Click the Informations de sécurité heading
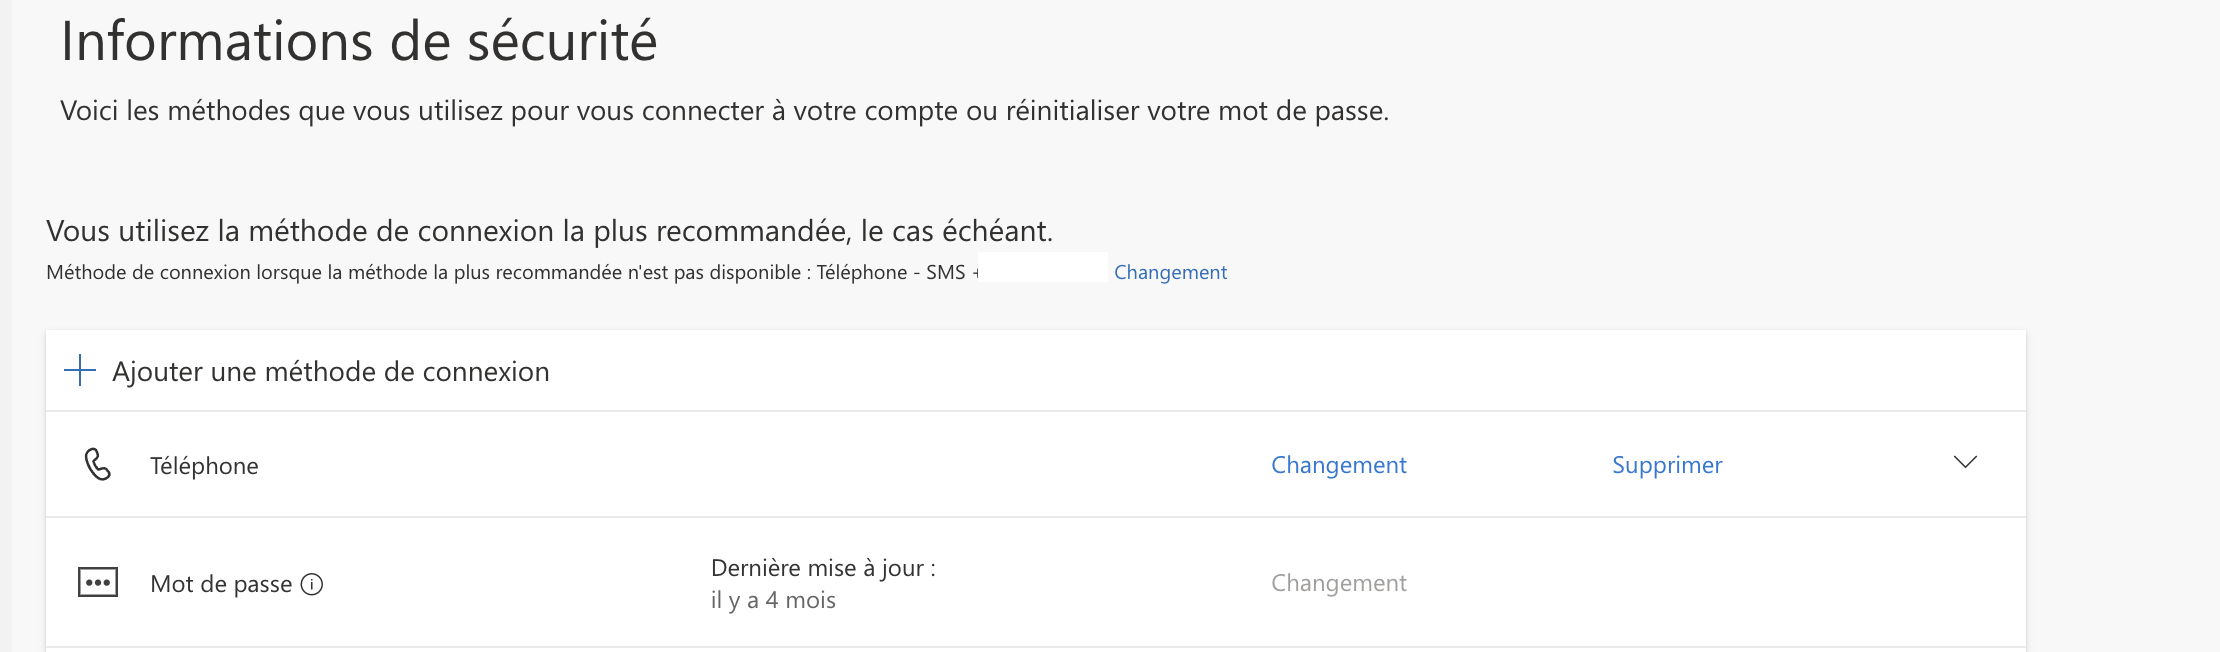 coord(359,42)
